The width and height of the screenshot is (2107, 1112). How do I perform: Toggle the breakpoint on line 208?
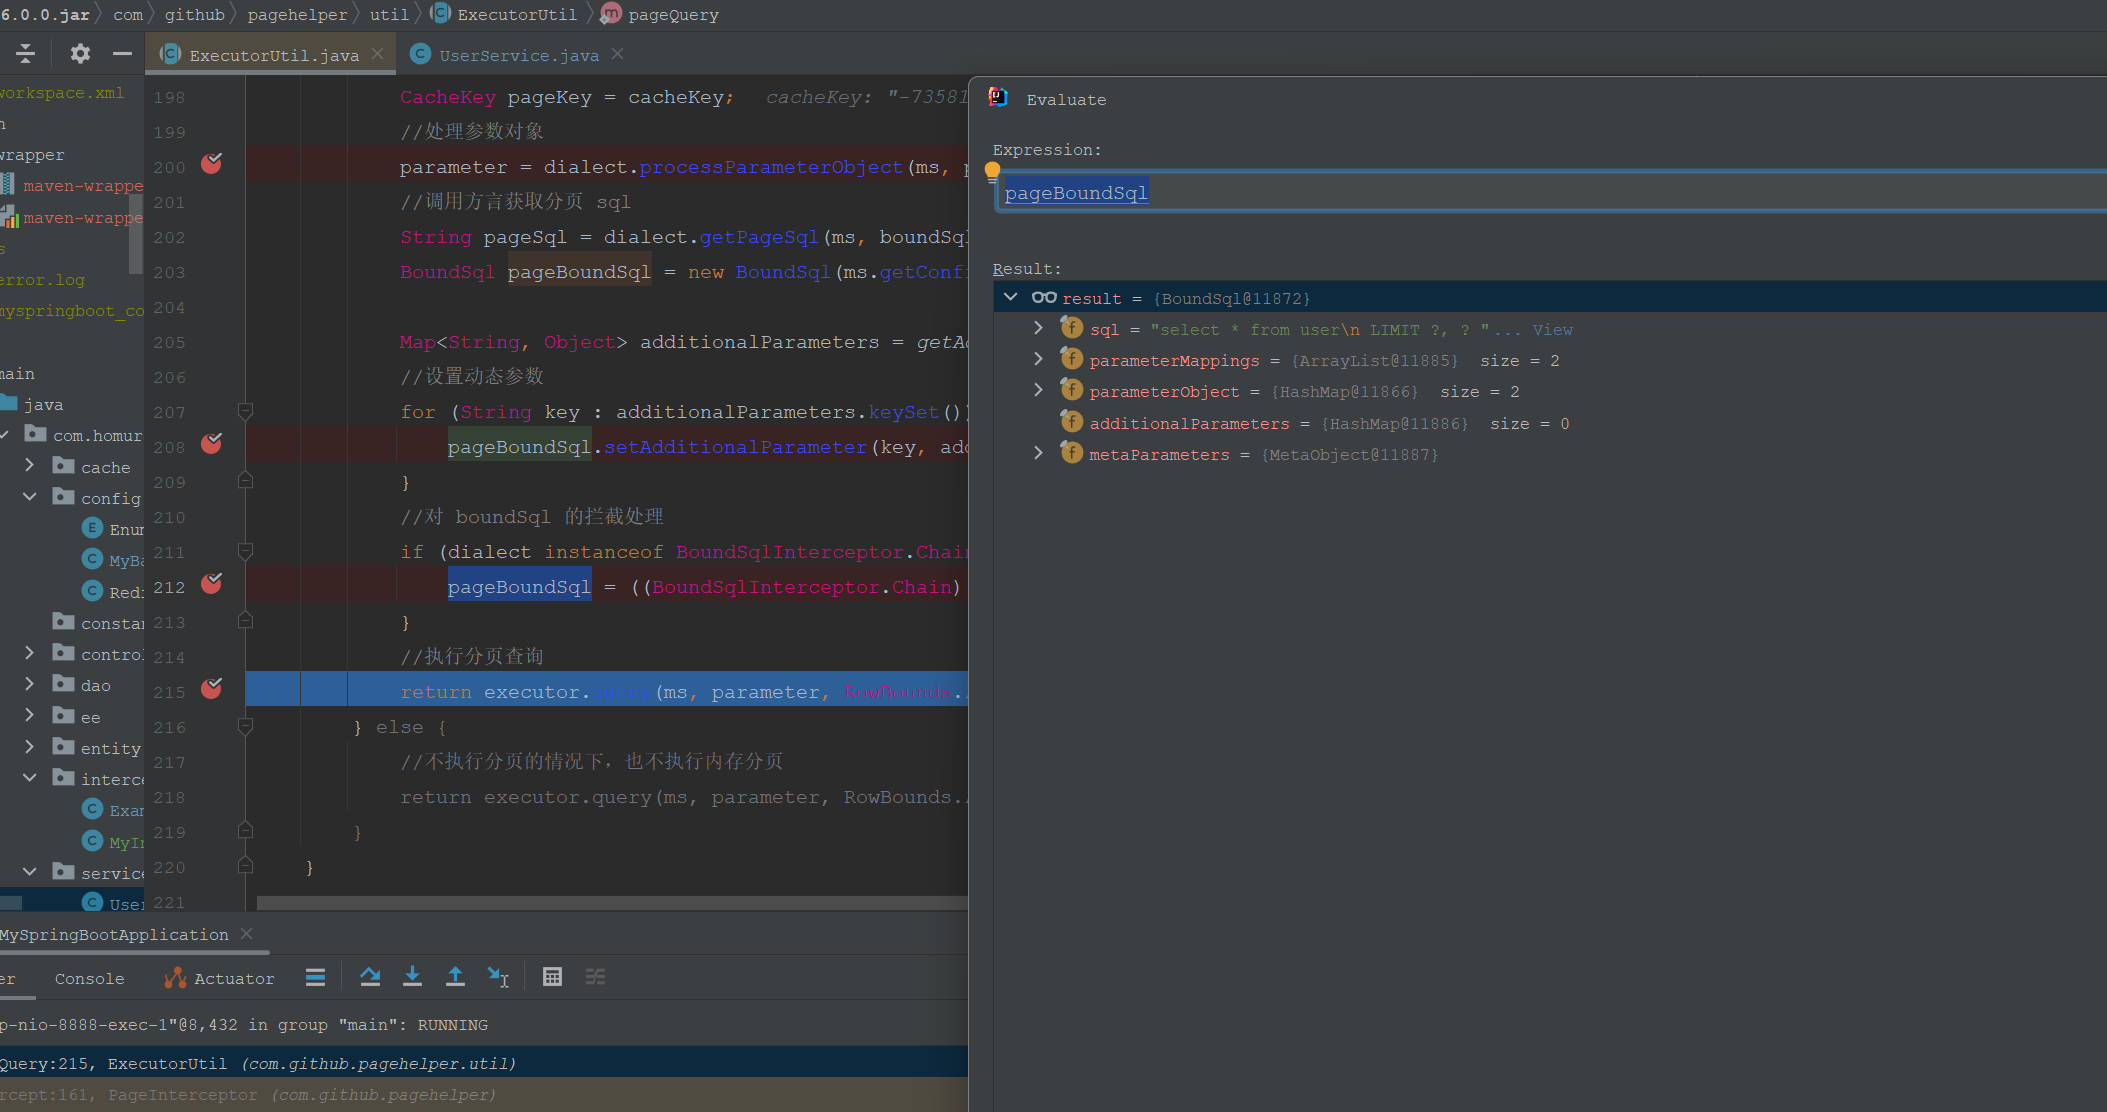(211, 444)
